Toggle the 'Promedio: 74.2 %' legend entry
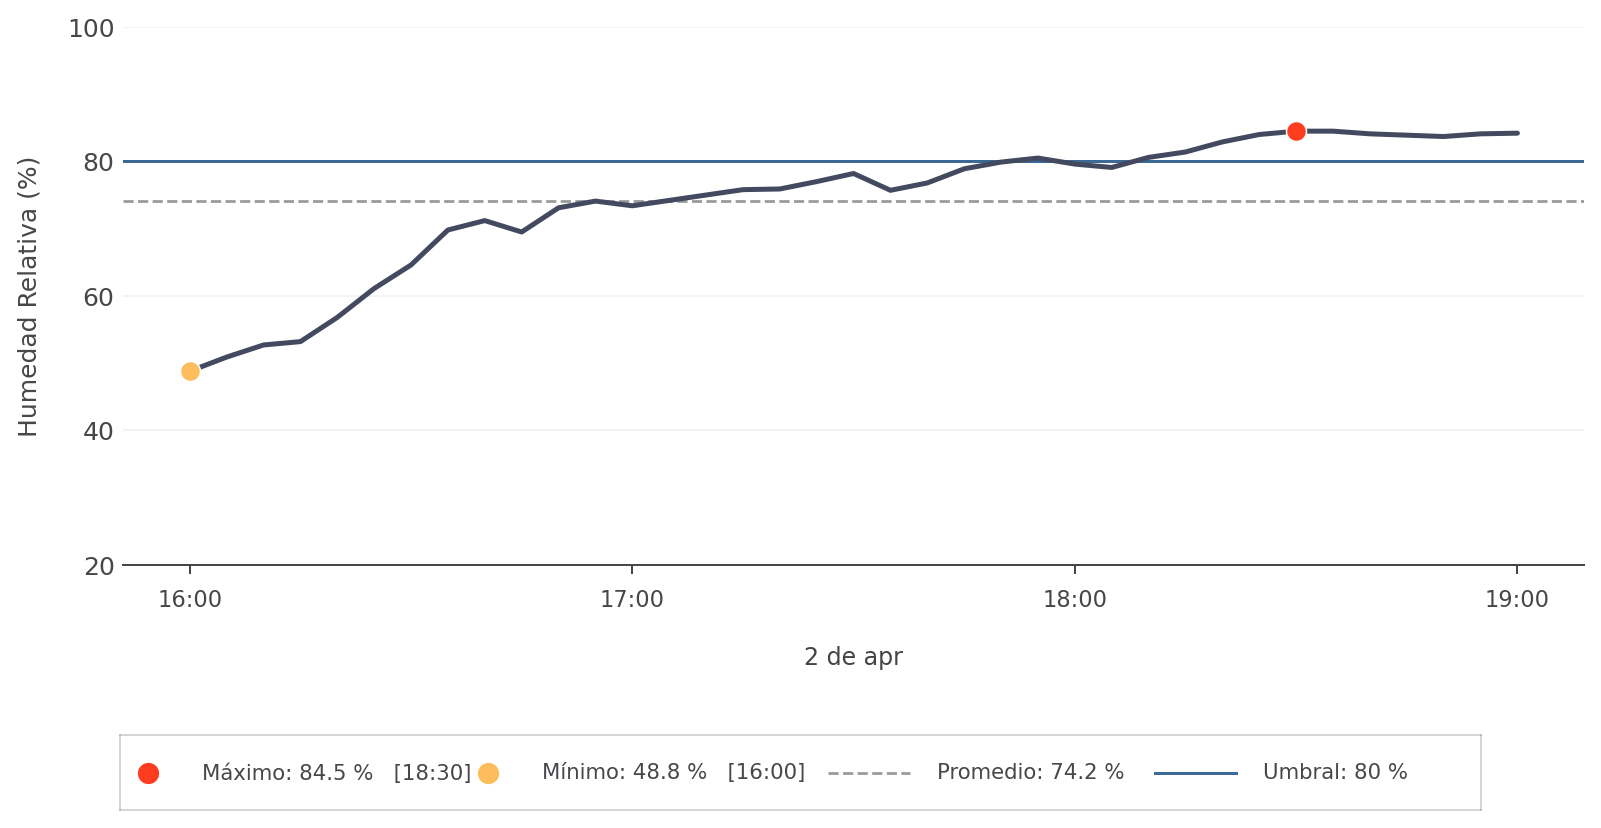Image resolution: width=1601 pixels, height=828 pixels. coord(1030,773)
